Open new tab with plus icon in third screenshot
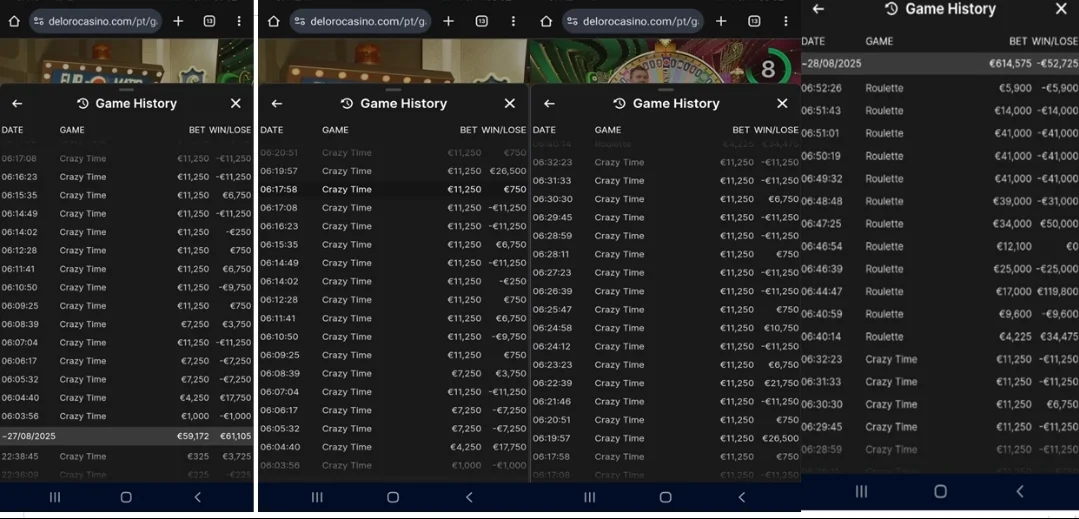Image resolution: width=1079 pixels, height=519 pixels. click(721, 21)
